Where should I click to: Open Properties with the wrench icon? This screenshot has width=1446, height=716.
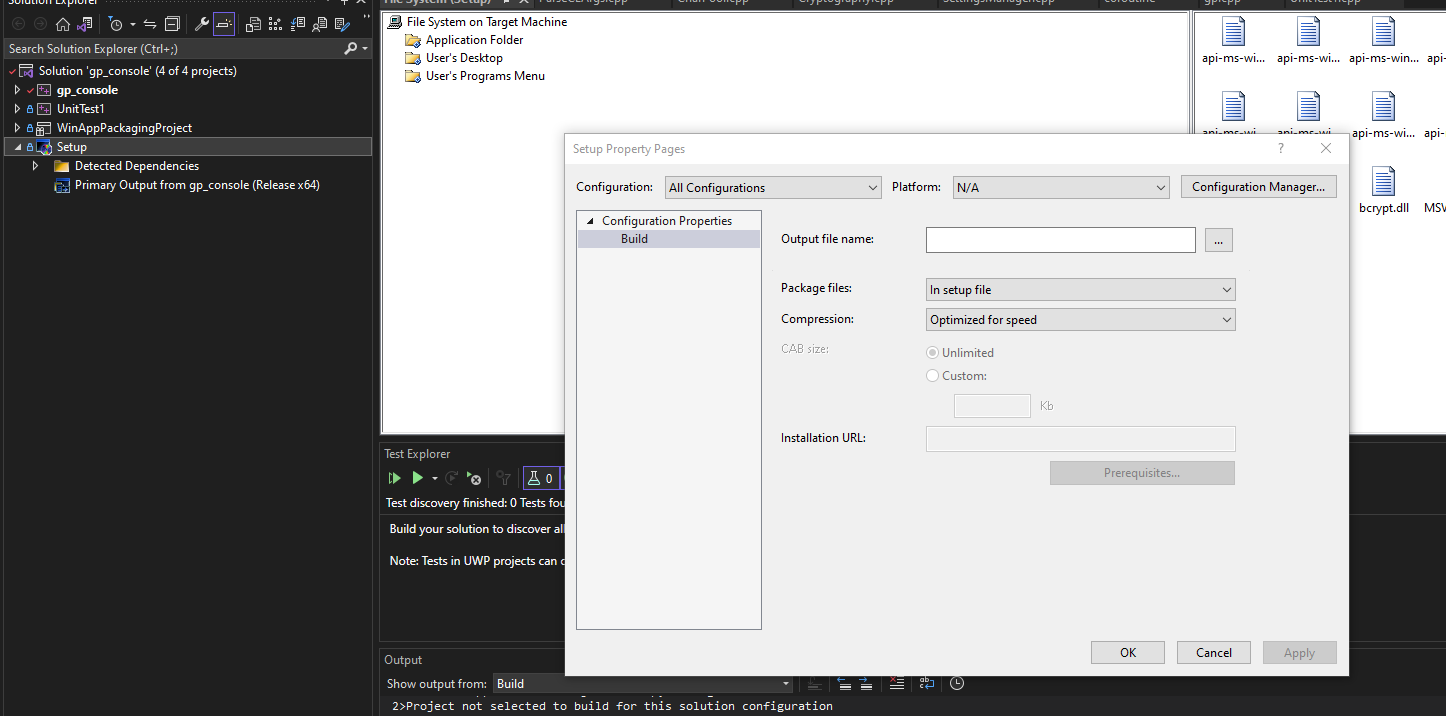202,24
